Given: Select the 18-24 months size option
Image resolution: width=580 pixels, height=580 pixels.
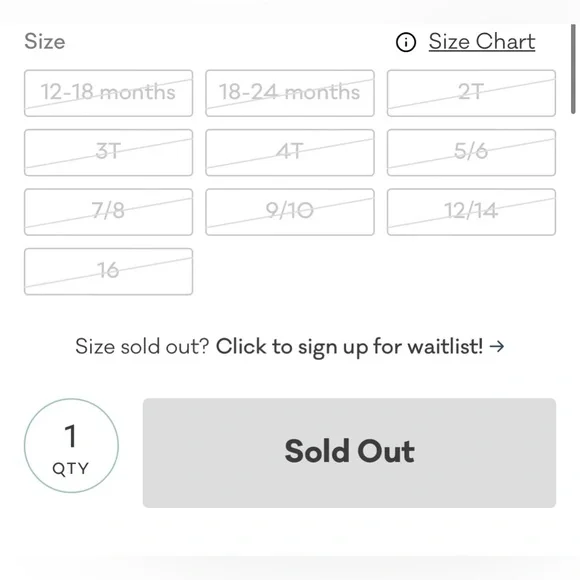Looking at the screenshot, I should [x=290, y=93].
